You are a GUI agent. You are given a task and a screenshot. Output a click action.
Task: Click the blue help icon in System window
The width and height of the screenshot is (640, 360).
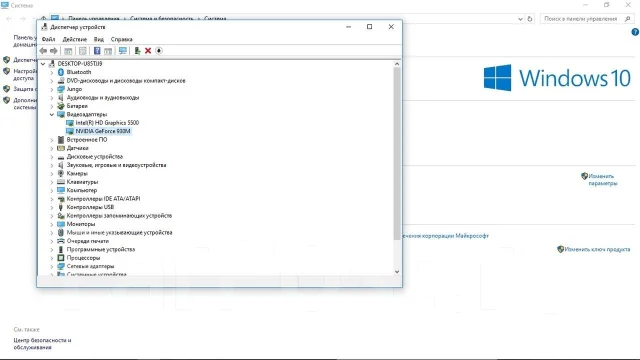coord(635,32)
